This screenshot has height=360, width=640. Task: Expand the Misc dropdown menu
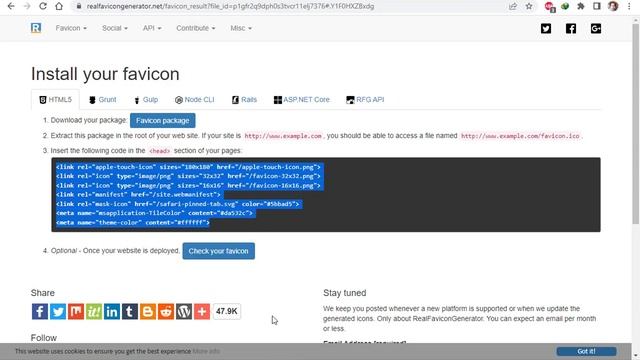pyautogui.click(x=241, y=28)
